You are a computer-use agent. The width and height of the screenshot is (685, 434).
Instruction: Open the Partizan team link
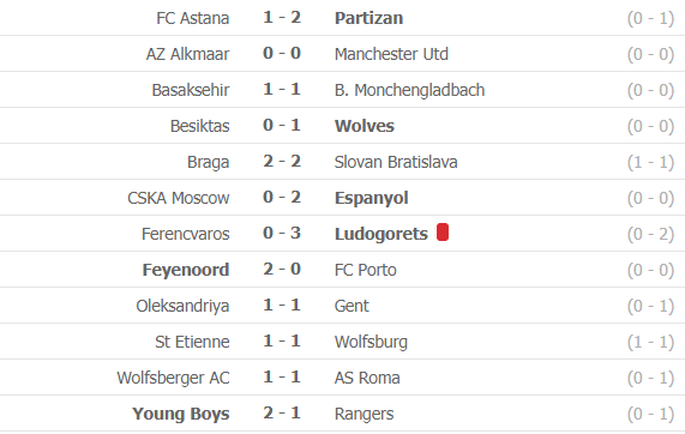(369, 18)
